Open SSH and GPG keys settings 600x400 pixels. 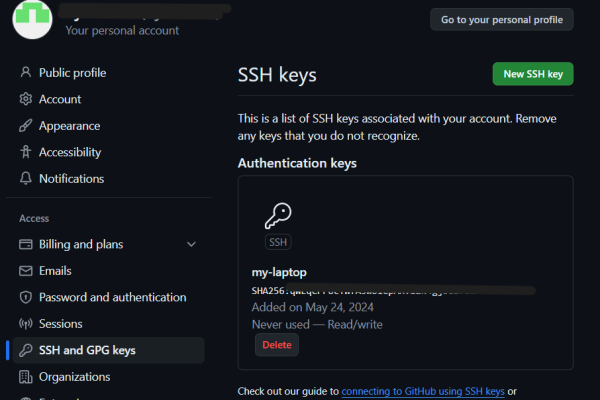(87, 350)
